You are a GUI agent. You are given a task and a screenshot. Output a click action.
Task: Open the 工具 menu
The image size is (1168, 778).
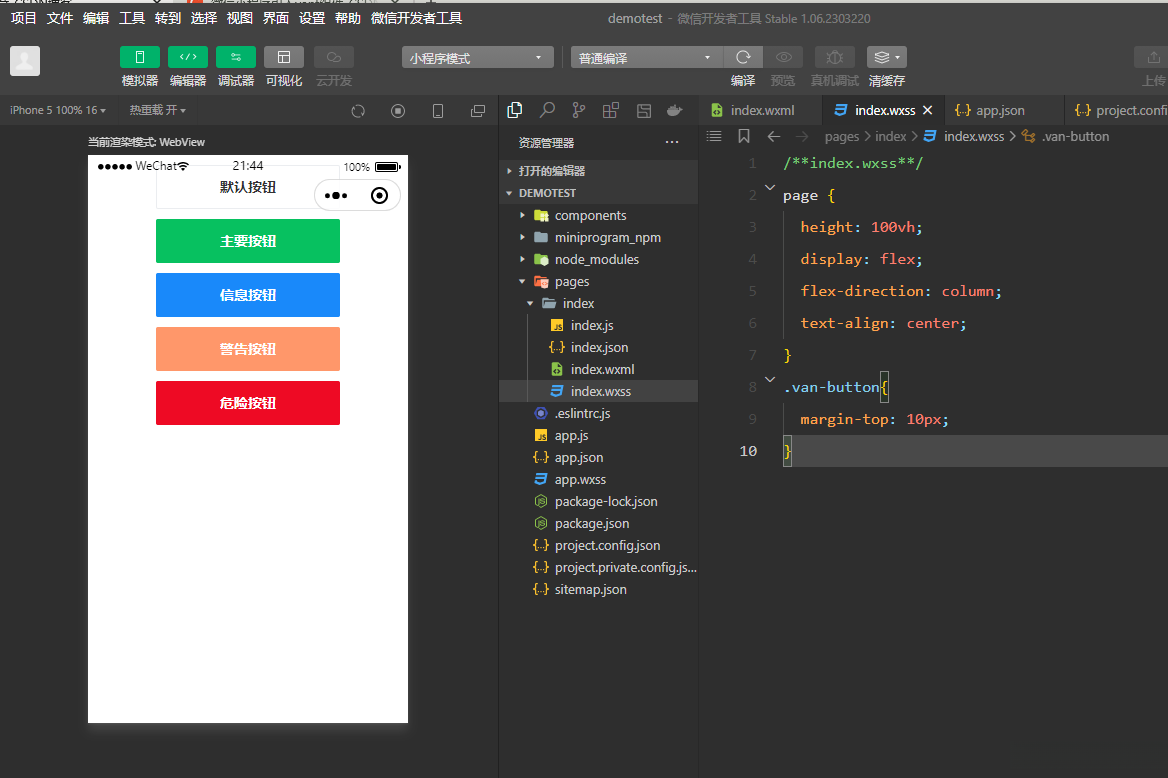coord(132,18)
